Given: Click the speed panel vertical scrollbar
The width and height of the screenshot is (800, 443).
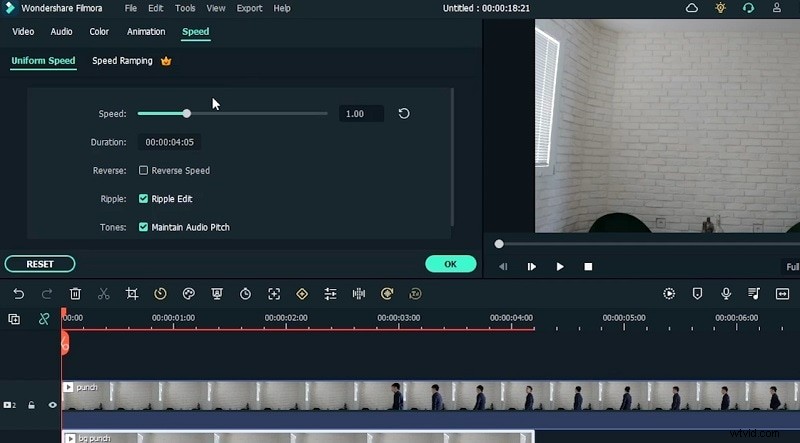Looking at the screenshot, I should (x=452, y=157).
